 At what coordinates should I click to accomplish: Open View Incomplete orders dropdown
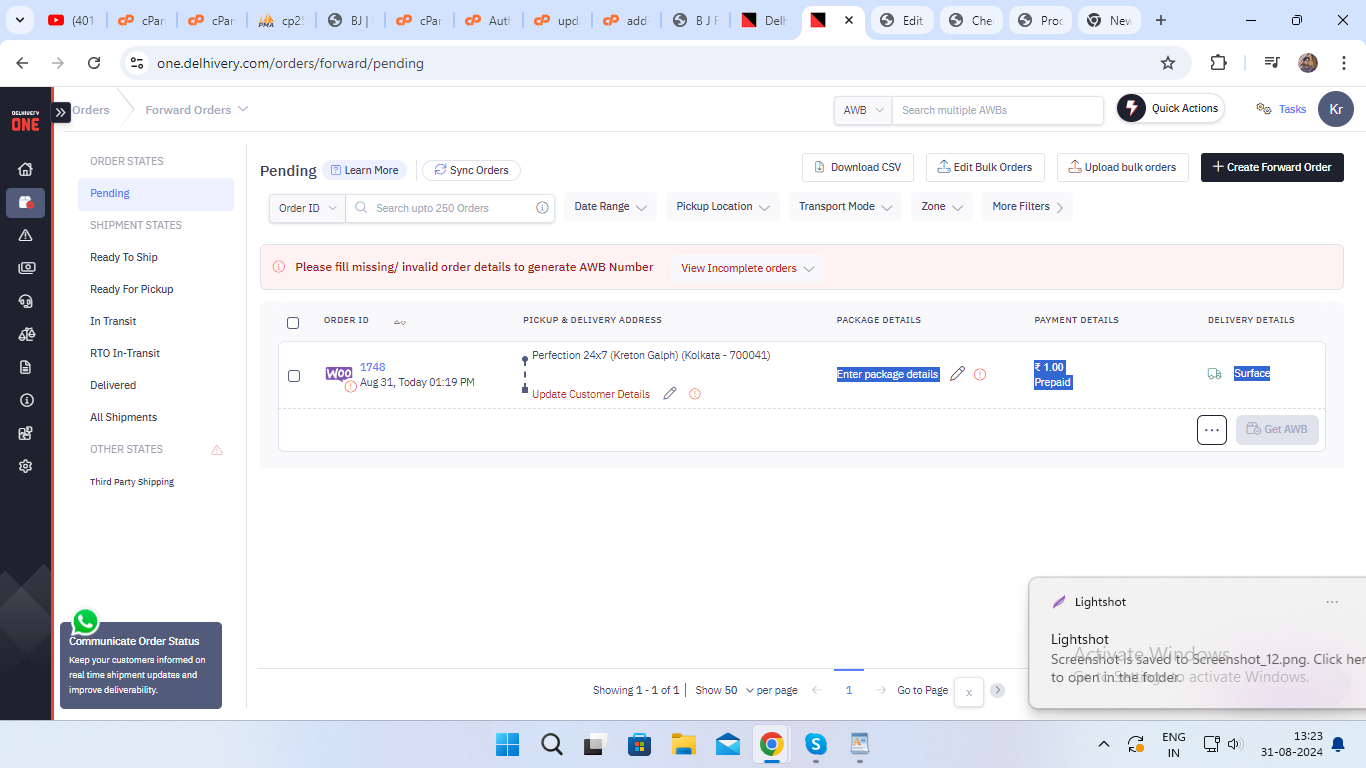tap(747, 268)
